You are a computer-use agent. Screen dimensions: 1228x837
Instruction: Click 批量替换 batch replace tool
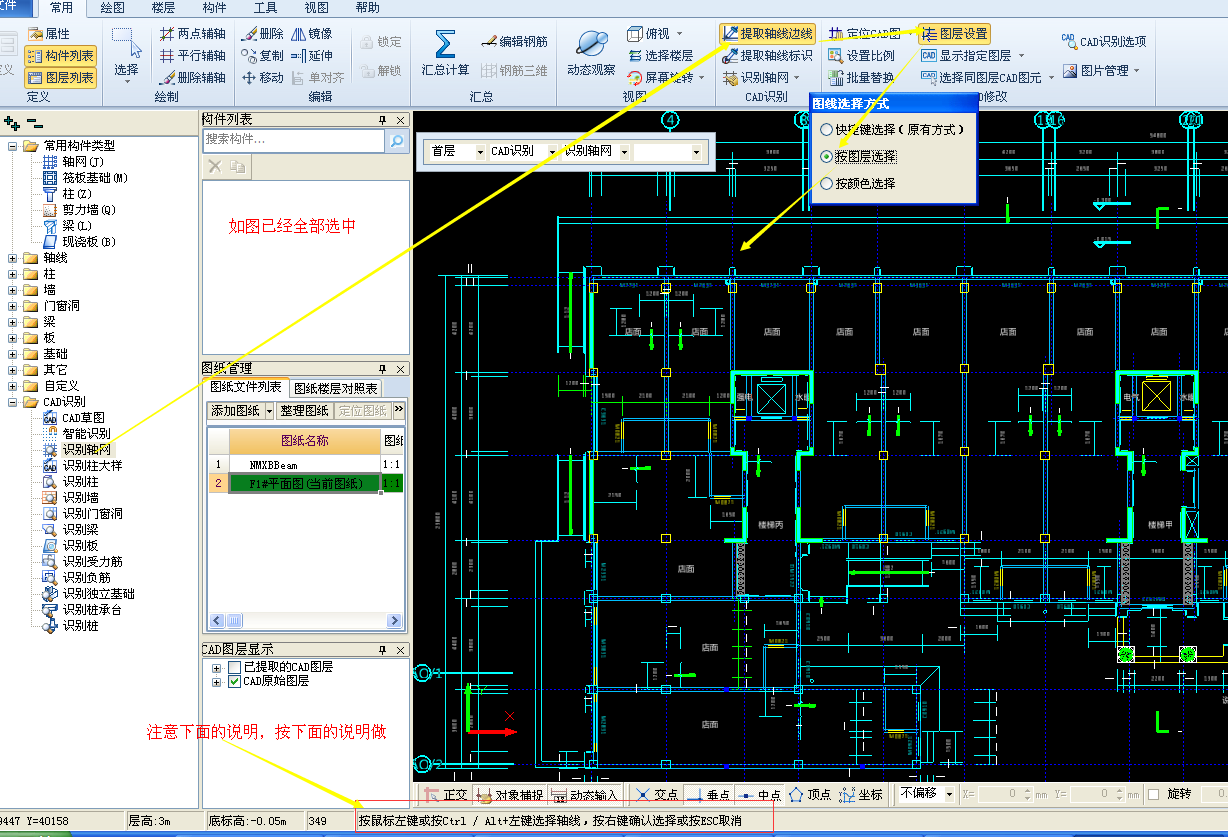pos(862,77)
